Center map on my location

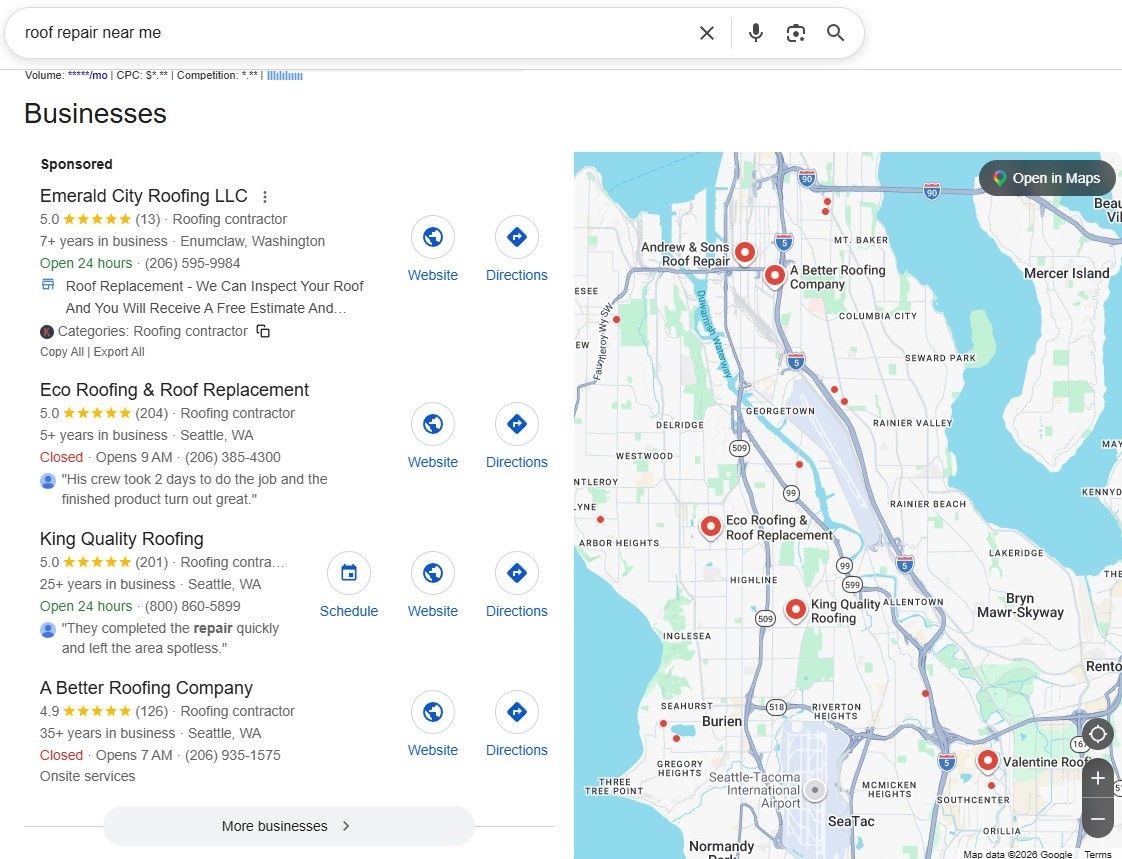1098,734
